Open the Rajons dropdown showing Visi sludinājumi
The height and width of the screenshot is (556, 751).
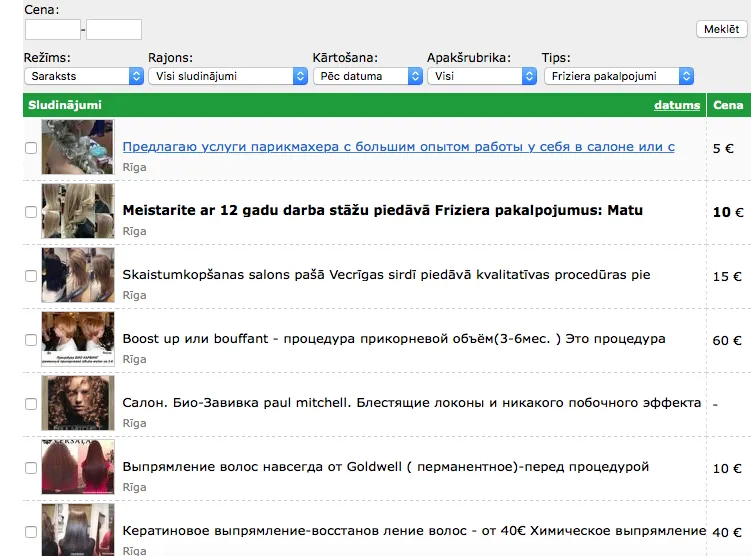coord(228,76)
